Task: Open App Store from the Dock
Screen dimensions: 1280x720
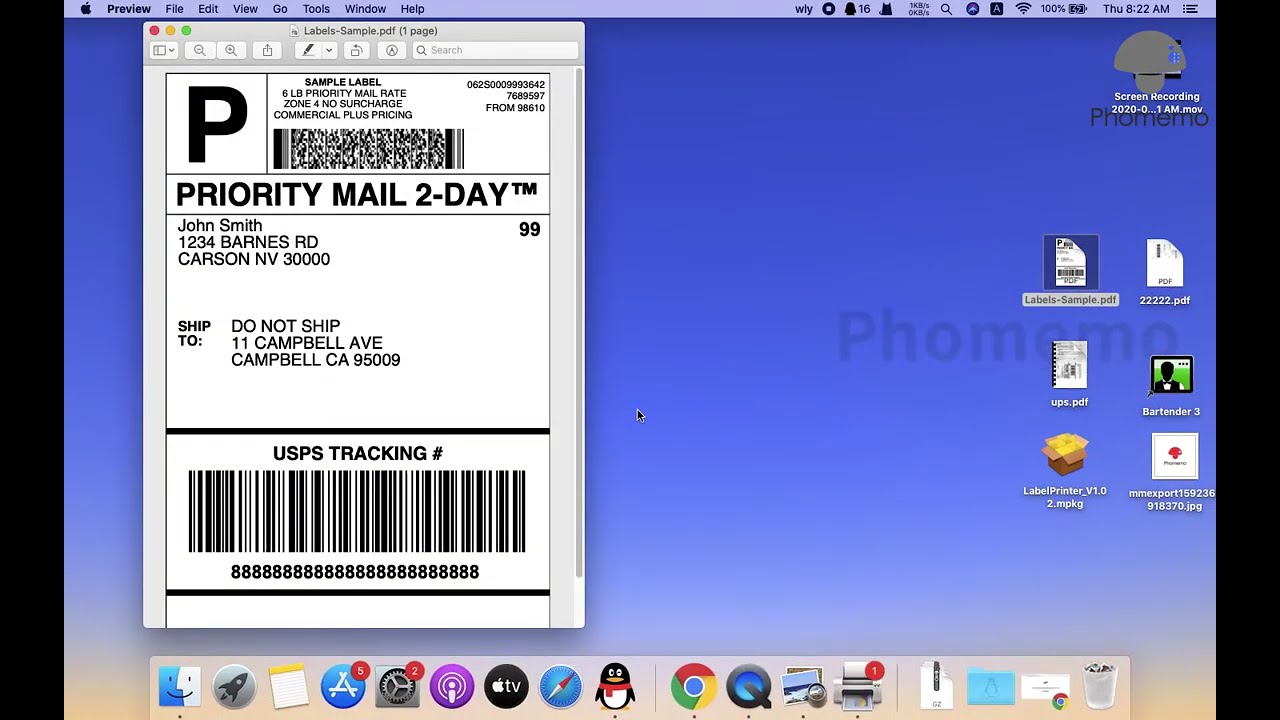Action: 342,687
